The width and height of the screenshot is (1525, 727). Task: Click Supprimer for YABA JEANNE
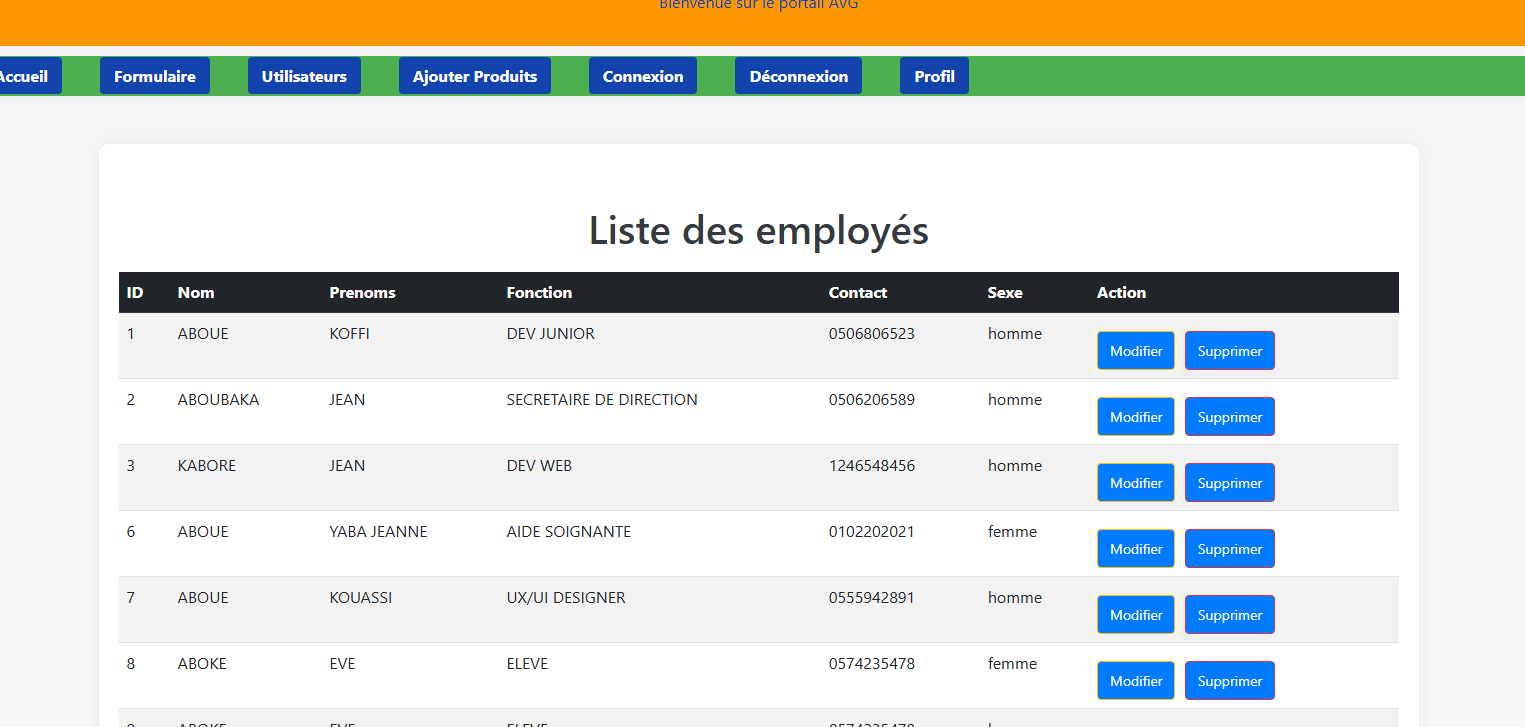[1229, 549]
